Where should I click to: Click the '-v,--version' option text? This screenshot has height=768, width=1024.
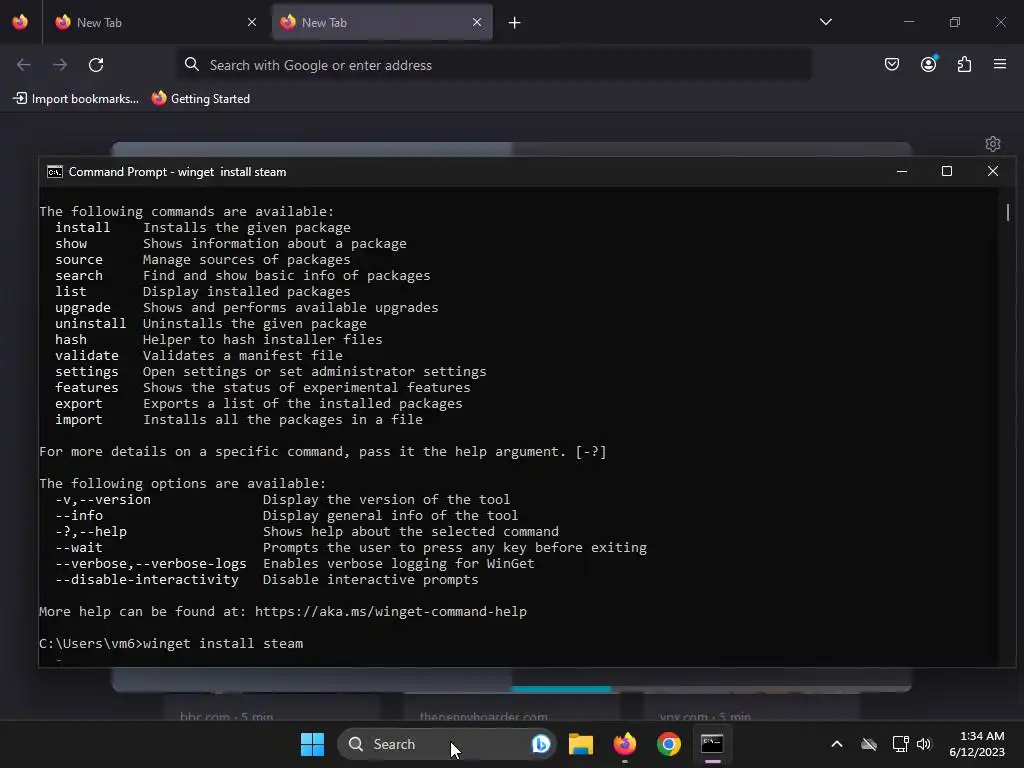click(103, 500)
